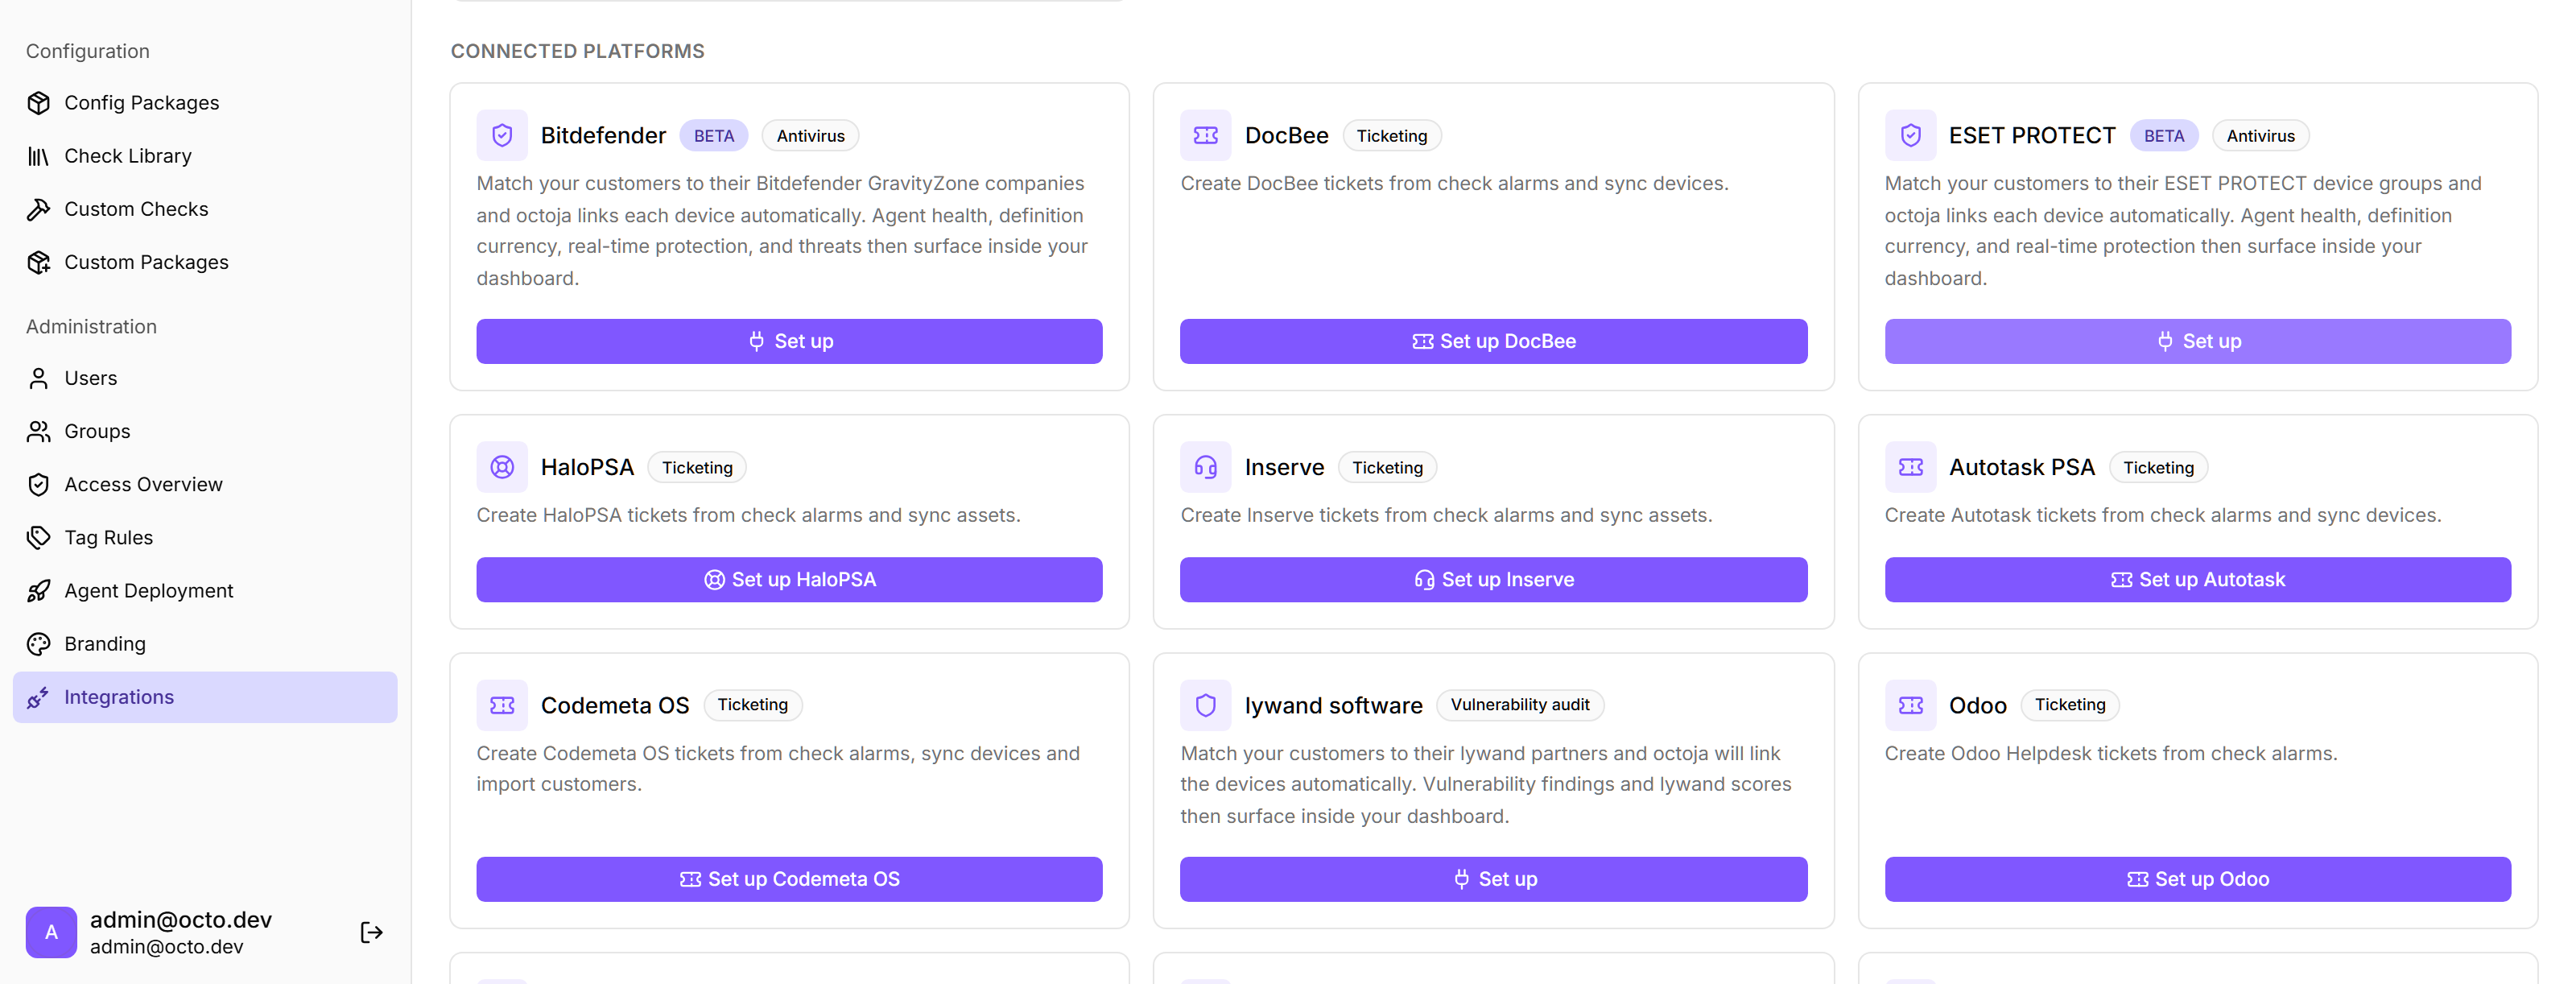2576x984 pixels.
Task: Click the ESET PROTECT shield card icon
Action: pyautogui.click(x=1910, y=135)
